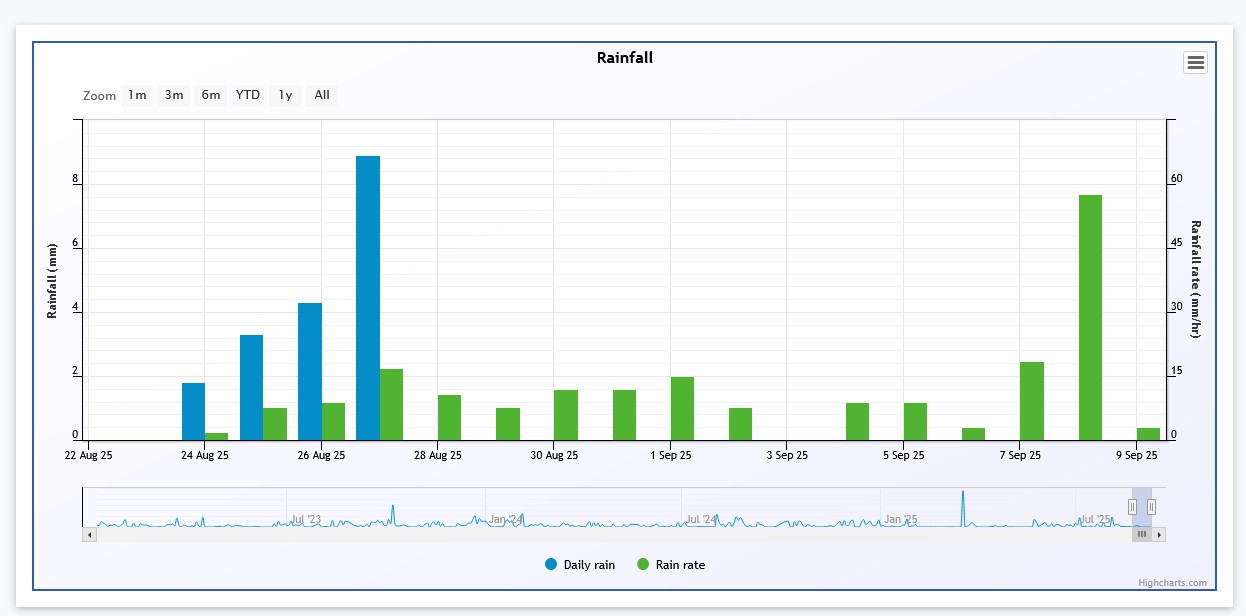
Task: Show All data range
Action: pyautogui.click(x=322, y=95)
